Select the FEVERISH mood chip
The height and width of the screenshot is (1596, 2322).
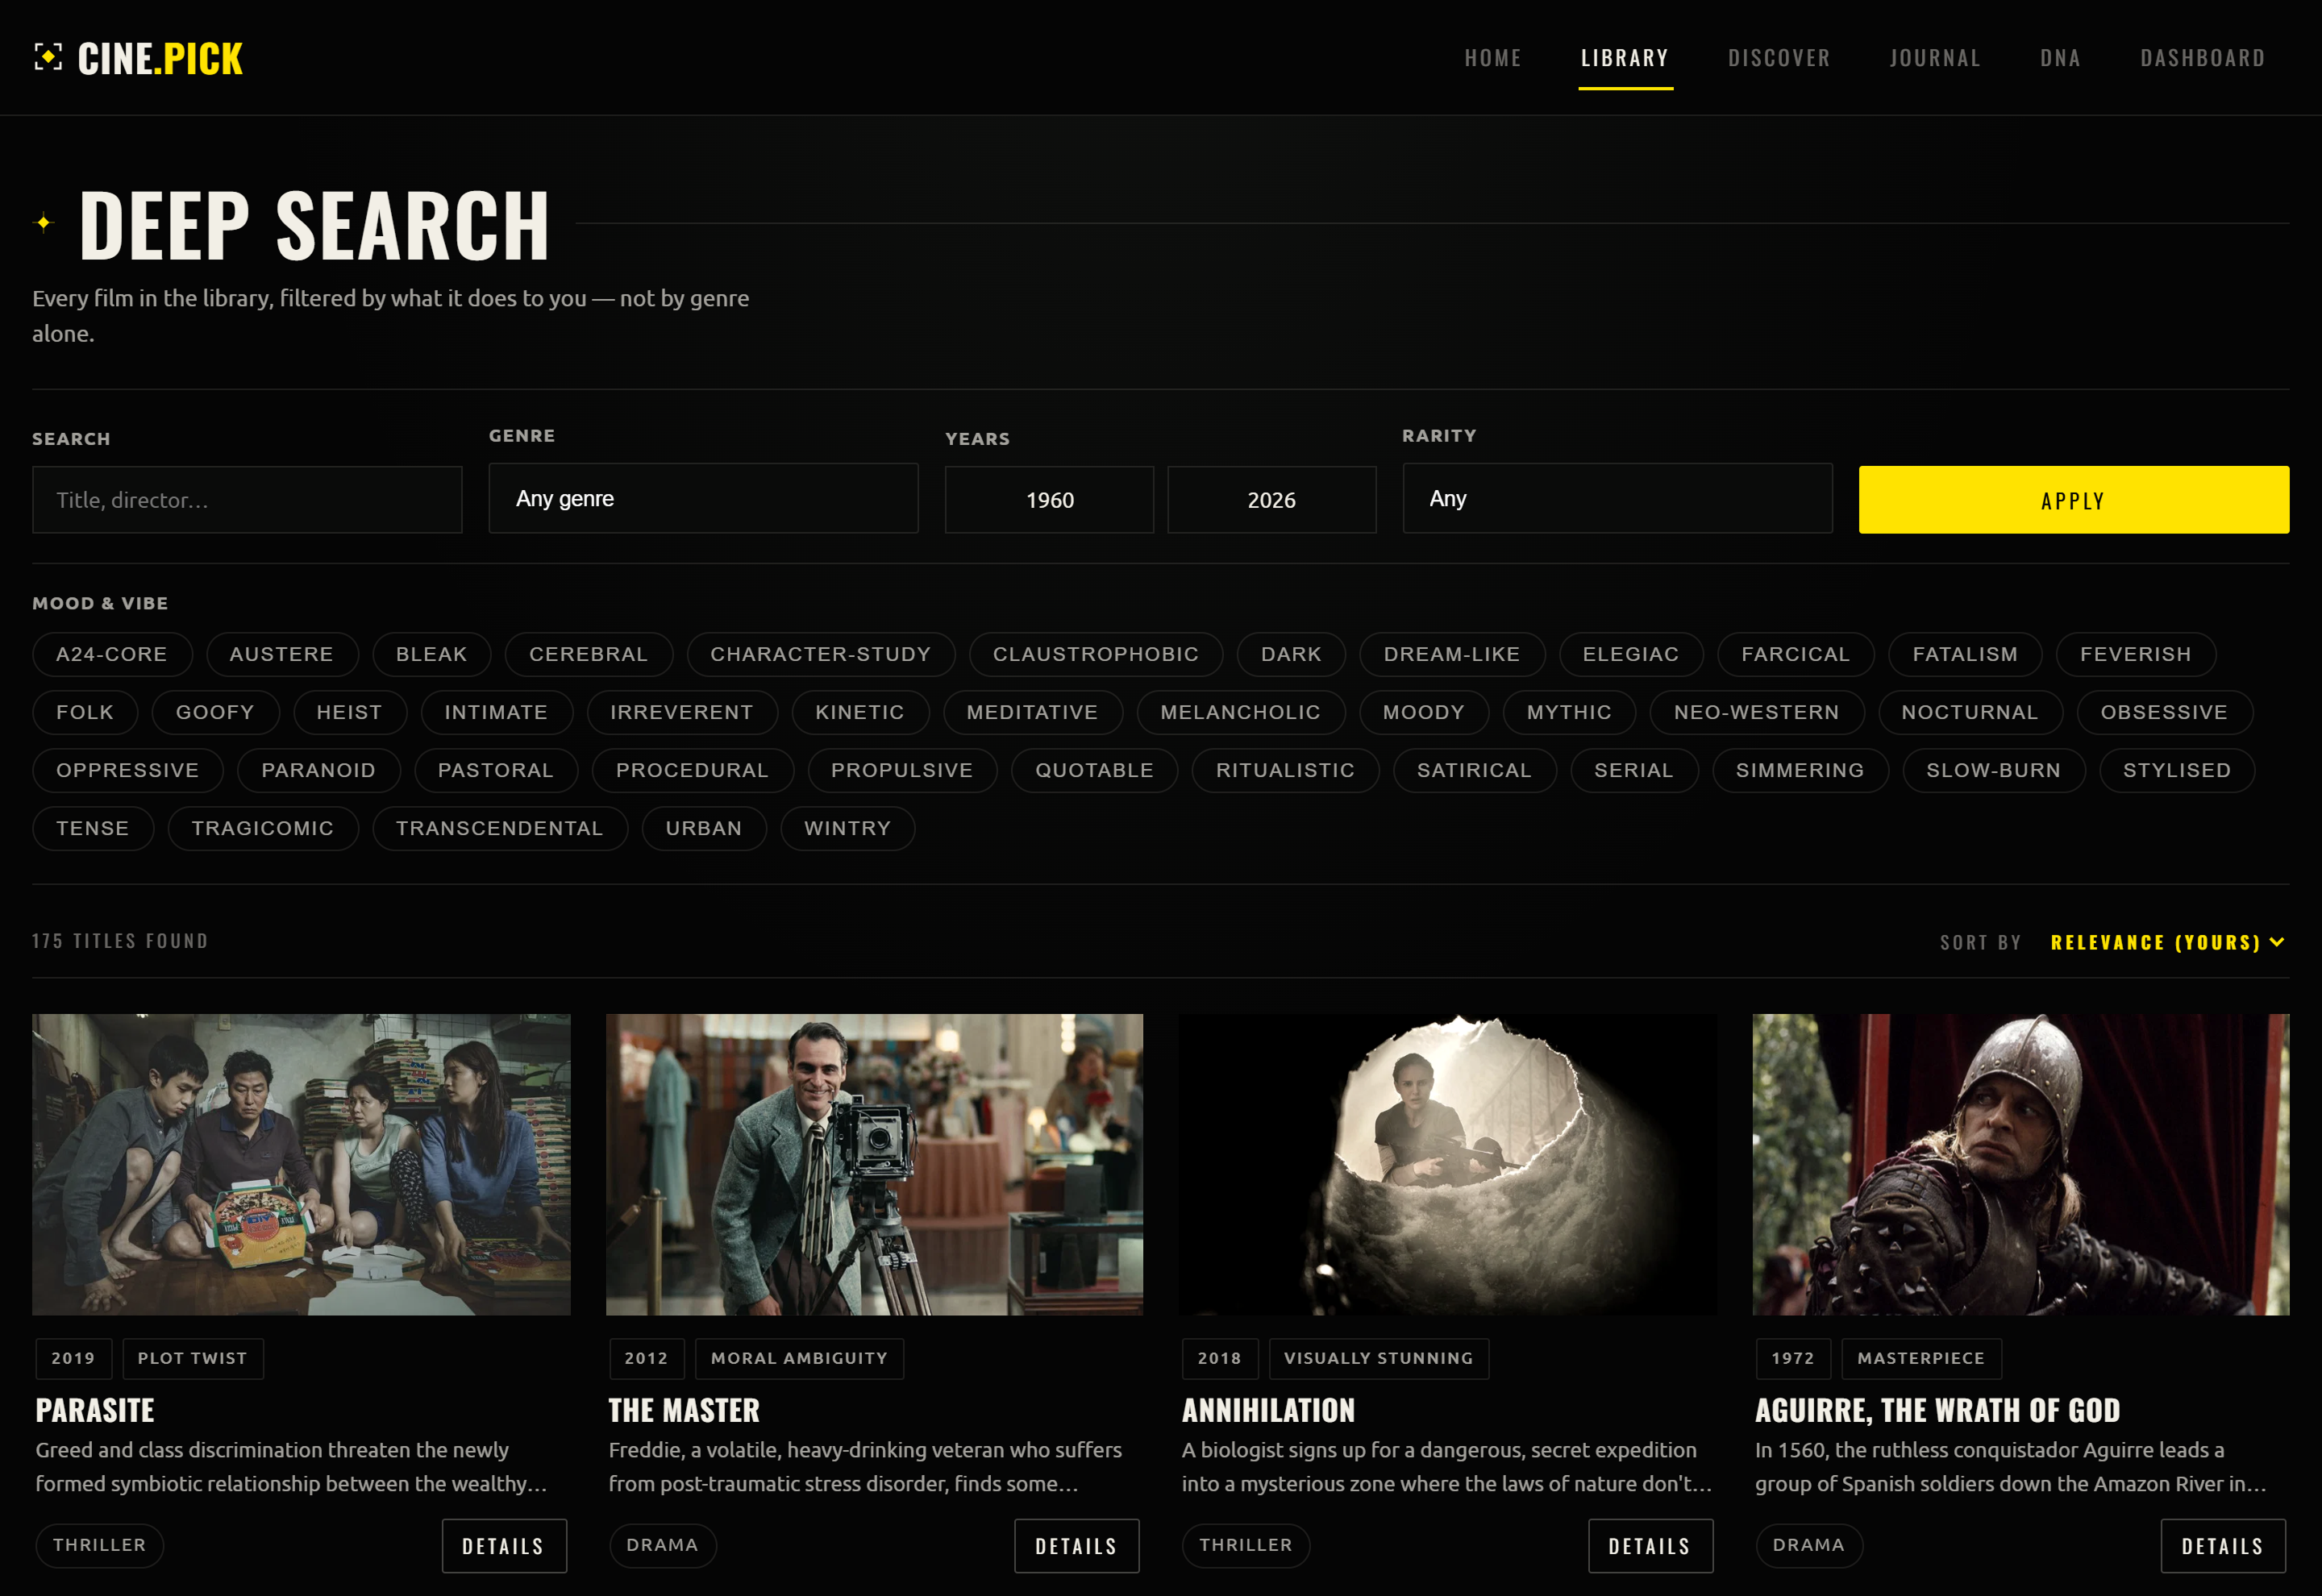(x=2135, y=654)
